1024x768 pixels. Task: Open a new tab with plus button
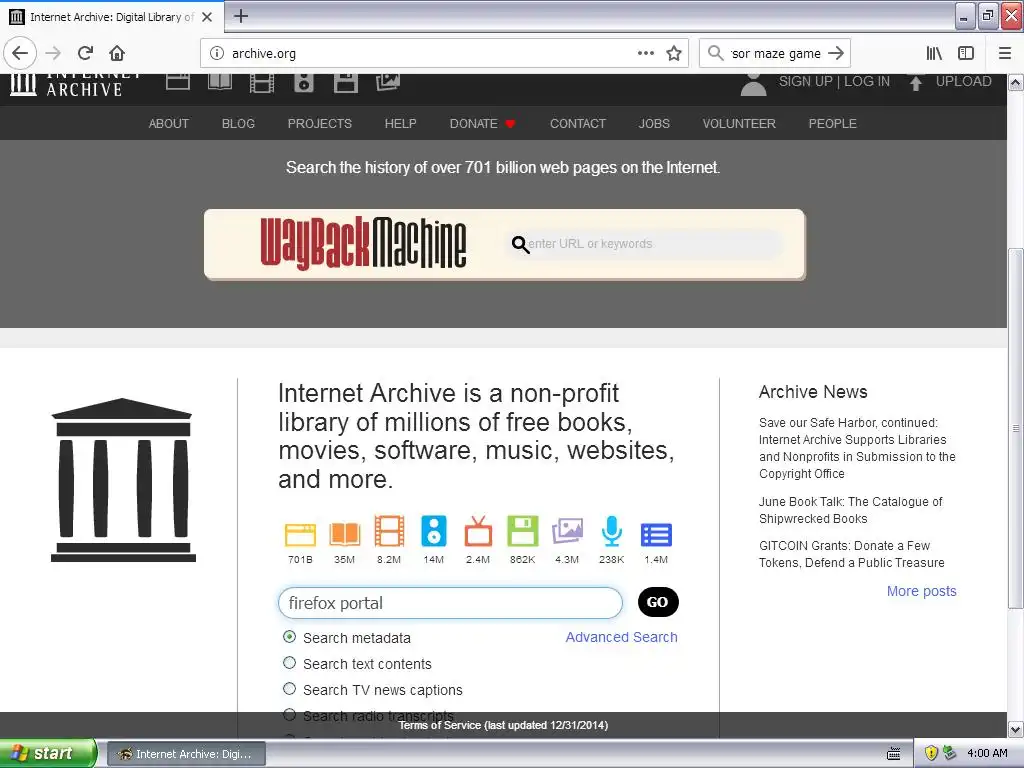click(241, 16)
